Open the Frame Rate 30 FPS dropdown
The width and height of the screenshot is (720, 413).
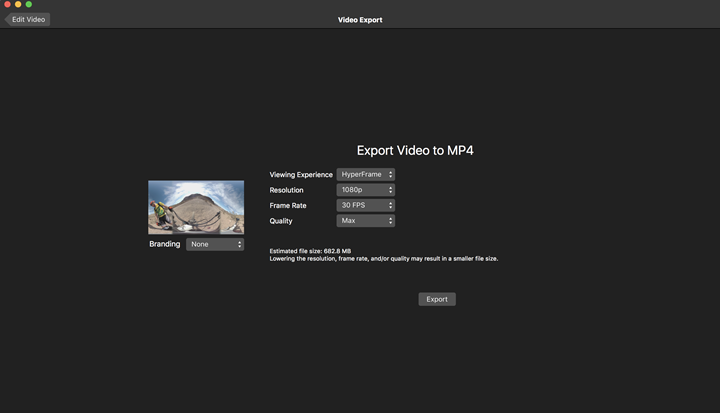(x=366, y=205)
